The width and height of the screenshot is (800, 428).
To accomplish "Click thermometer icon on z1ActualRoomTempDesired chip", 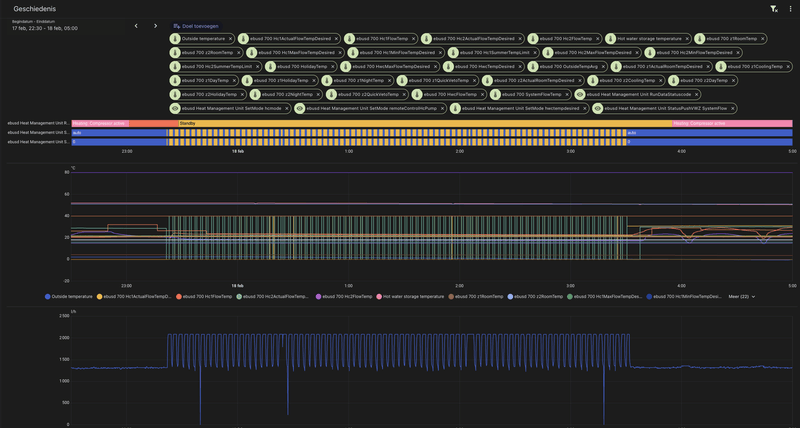I will coord(616,66).
